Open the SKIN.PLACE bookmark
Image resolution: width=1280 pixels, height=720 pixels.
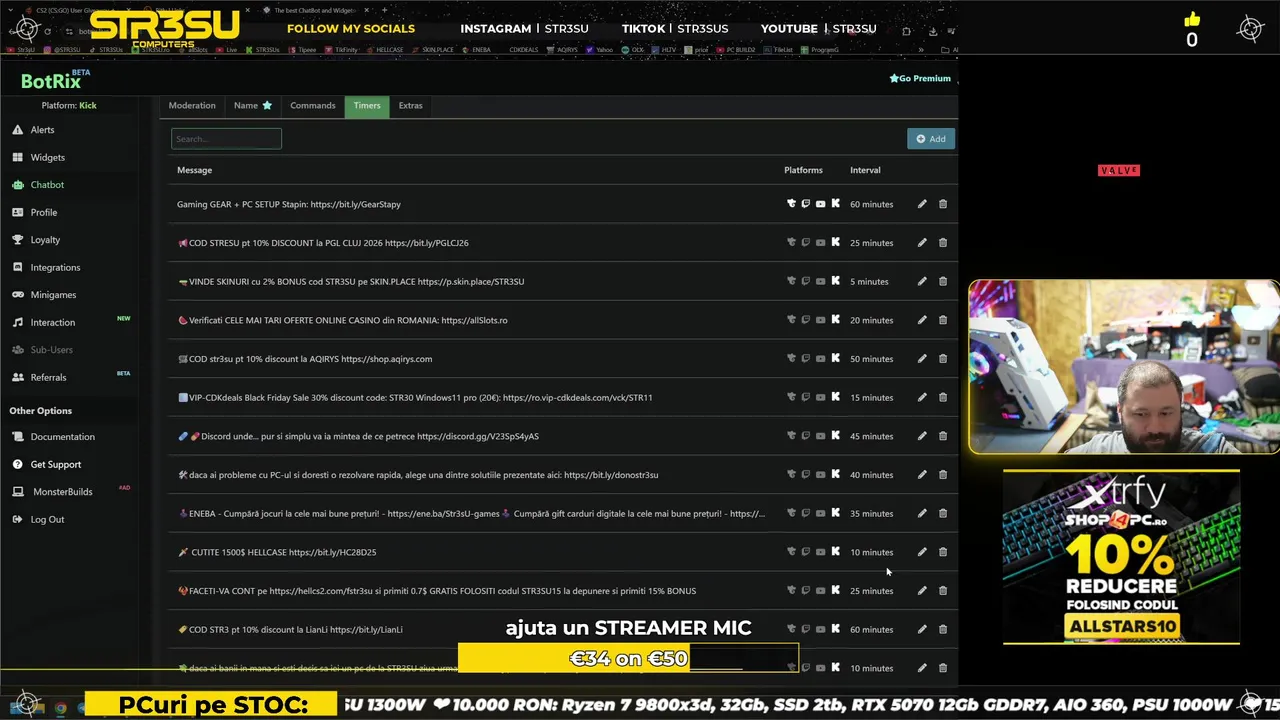pyautogui.click(x=434, y=49)
